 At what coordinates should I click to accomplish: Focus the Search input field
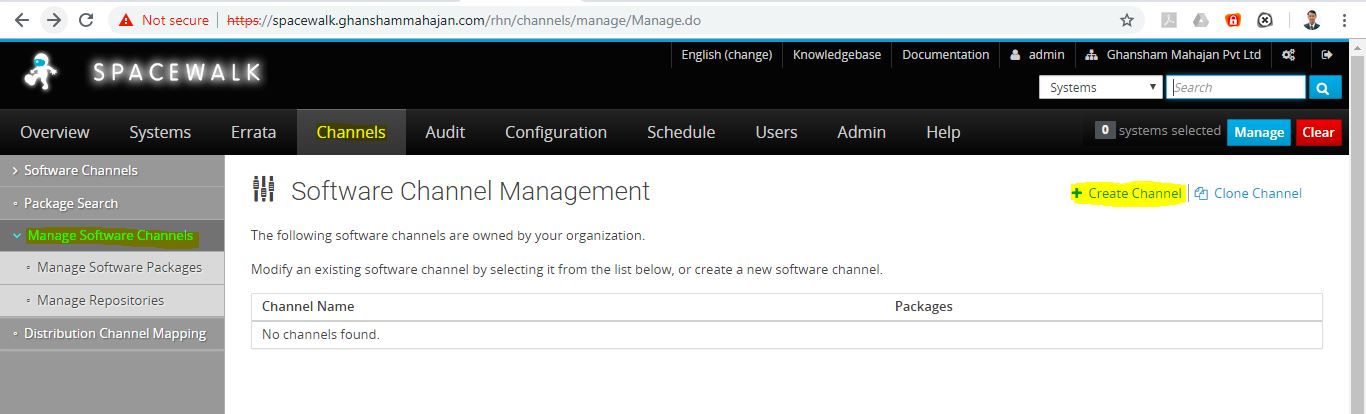1236,88
